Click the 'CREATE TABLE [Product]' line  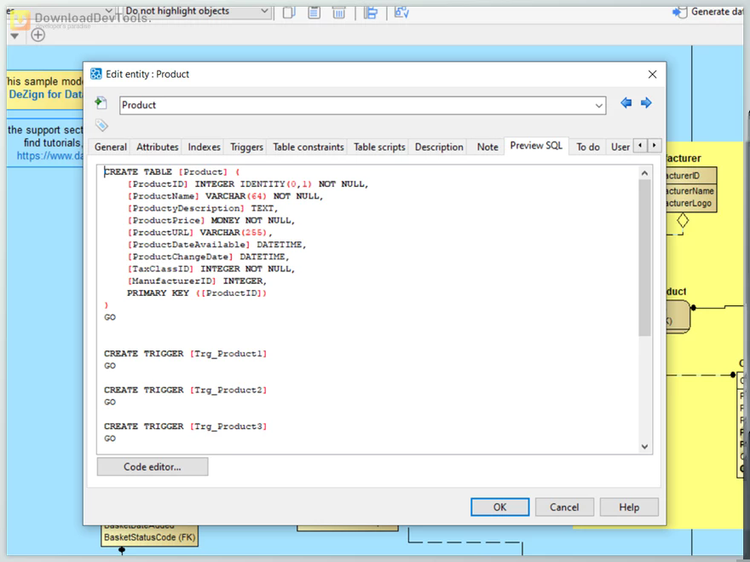click(x=172, y=172)
